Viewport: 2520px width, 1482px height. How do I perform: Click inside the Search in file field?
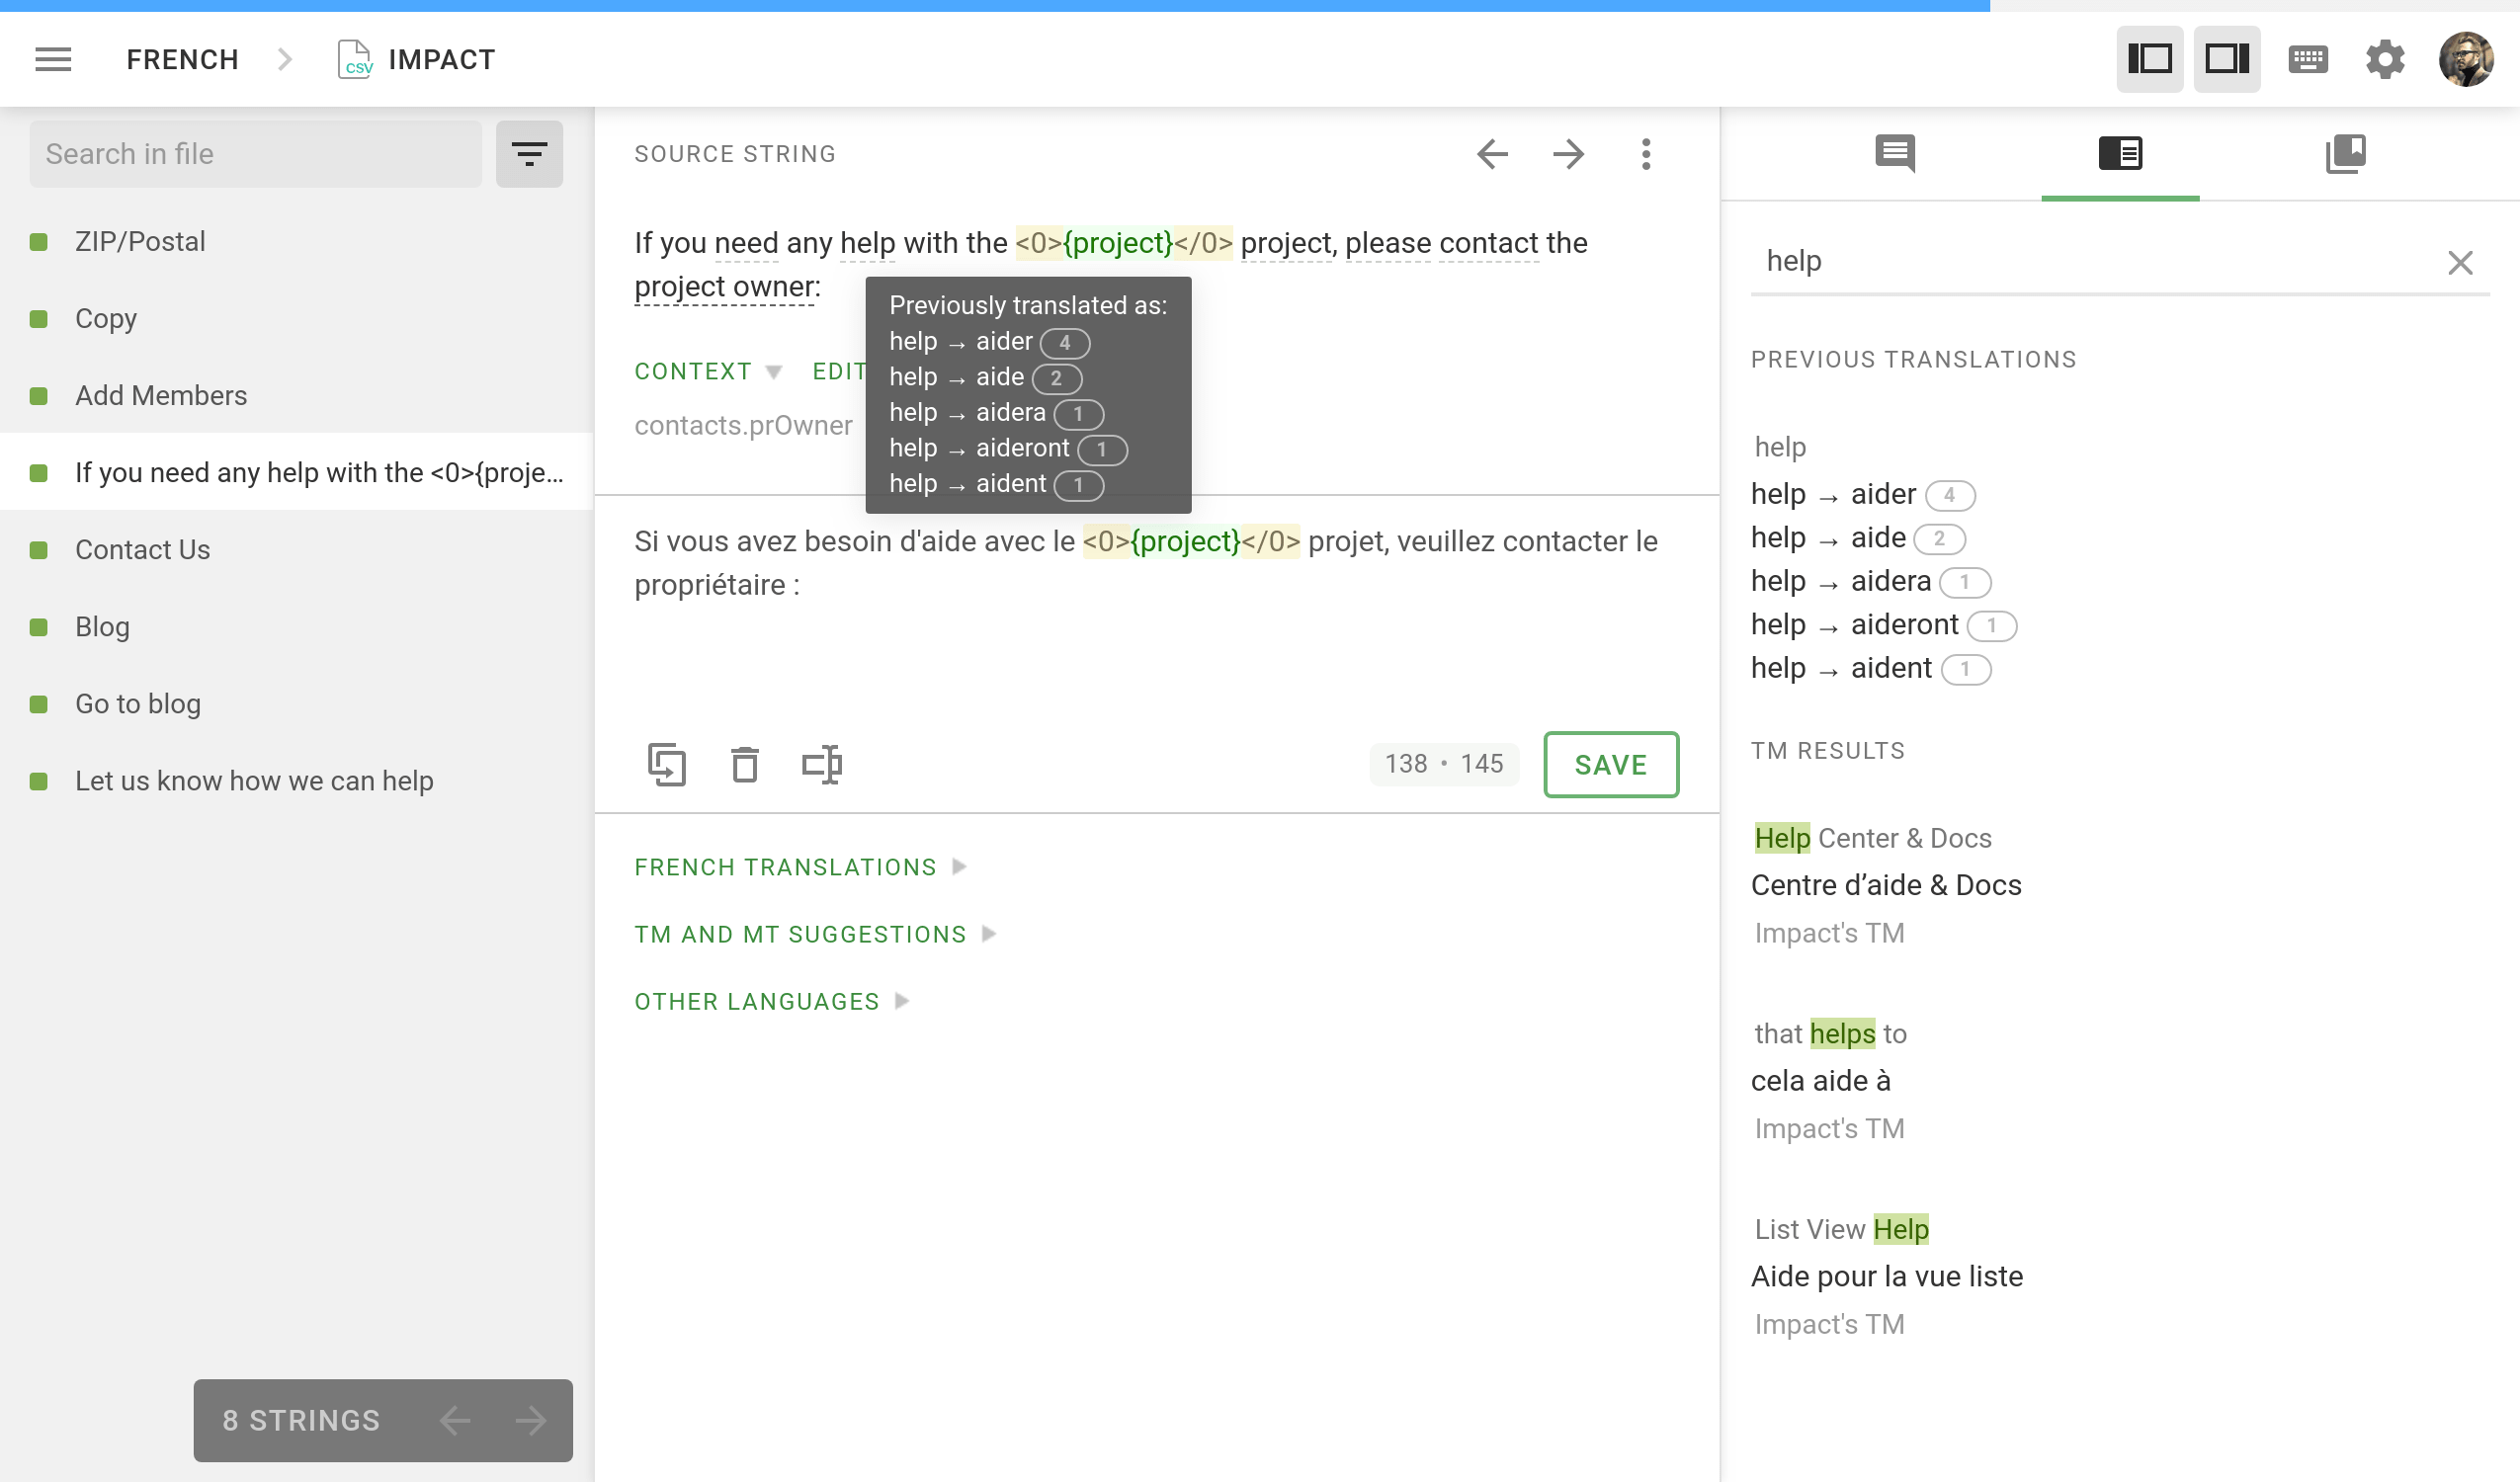tap(255, 153)
